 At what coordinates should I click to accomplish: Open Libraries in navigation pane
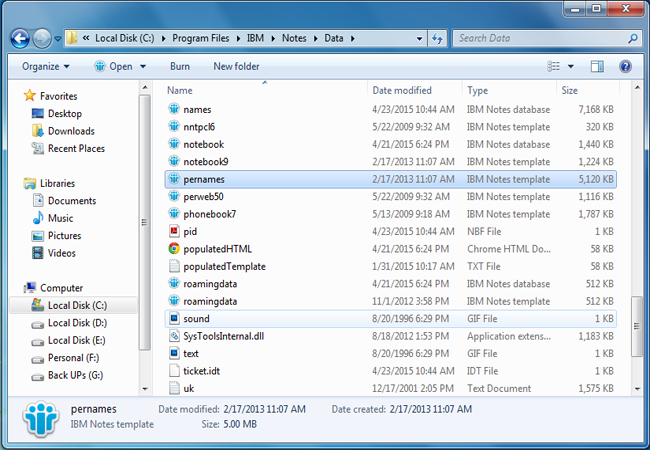click(x=57, y=183)
